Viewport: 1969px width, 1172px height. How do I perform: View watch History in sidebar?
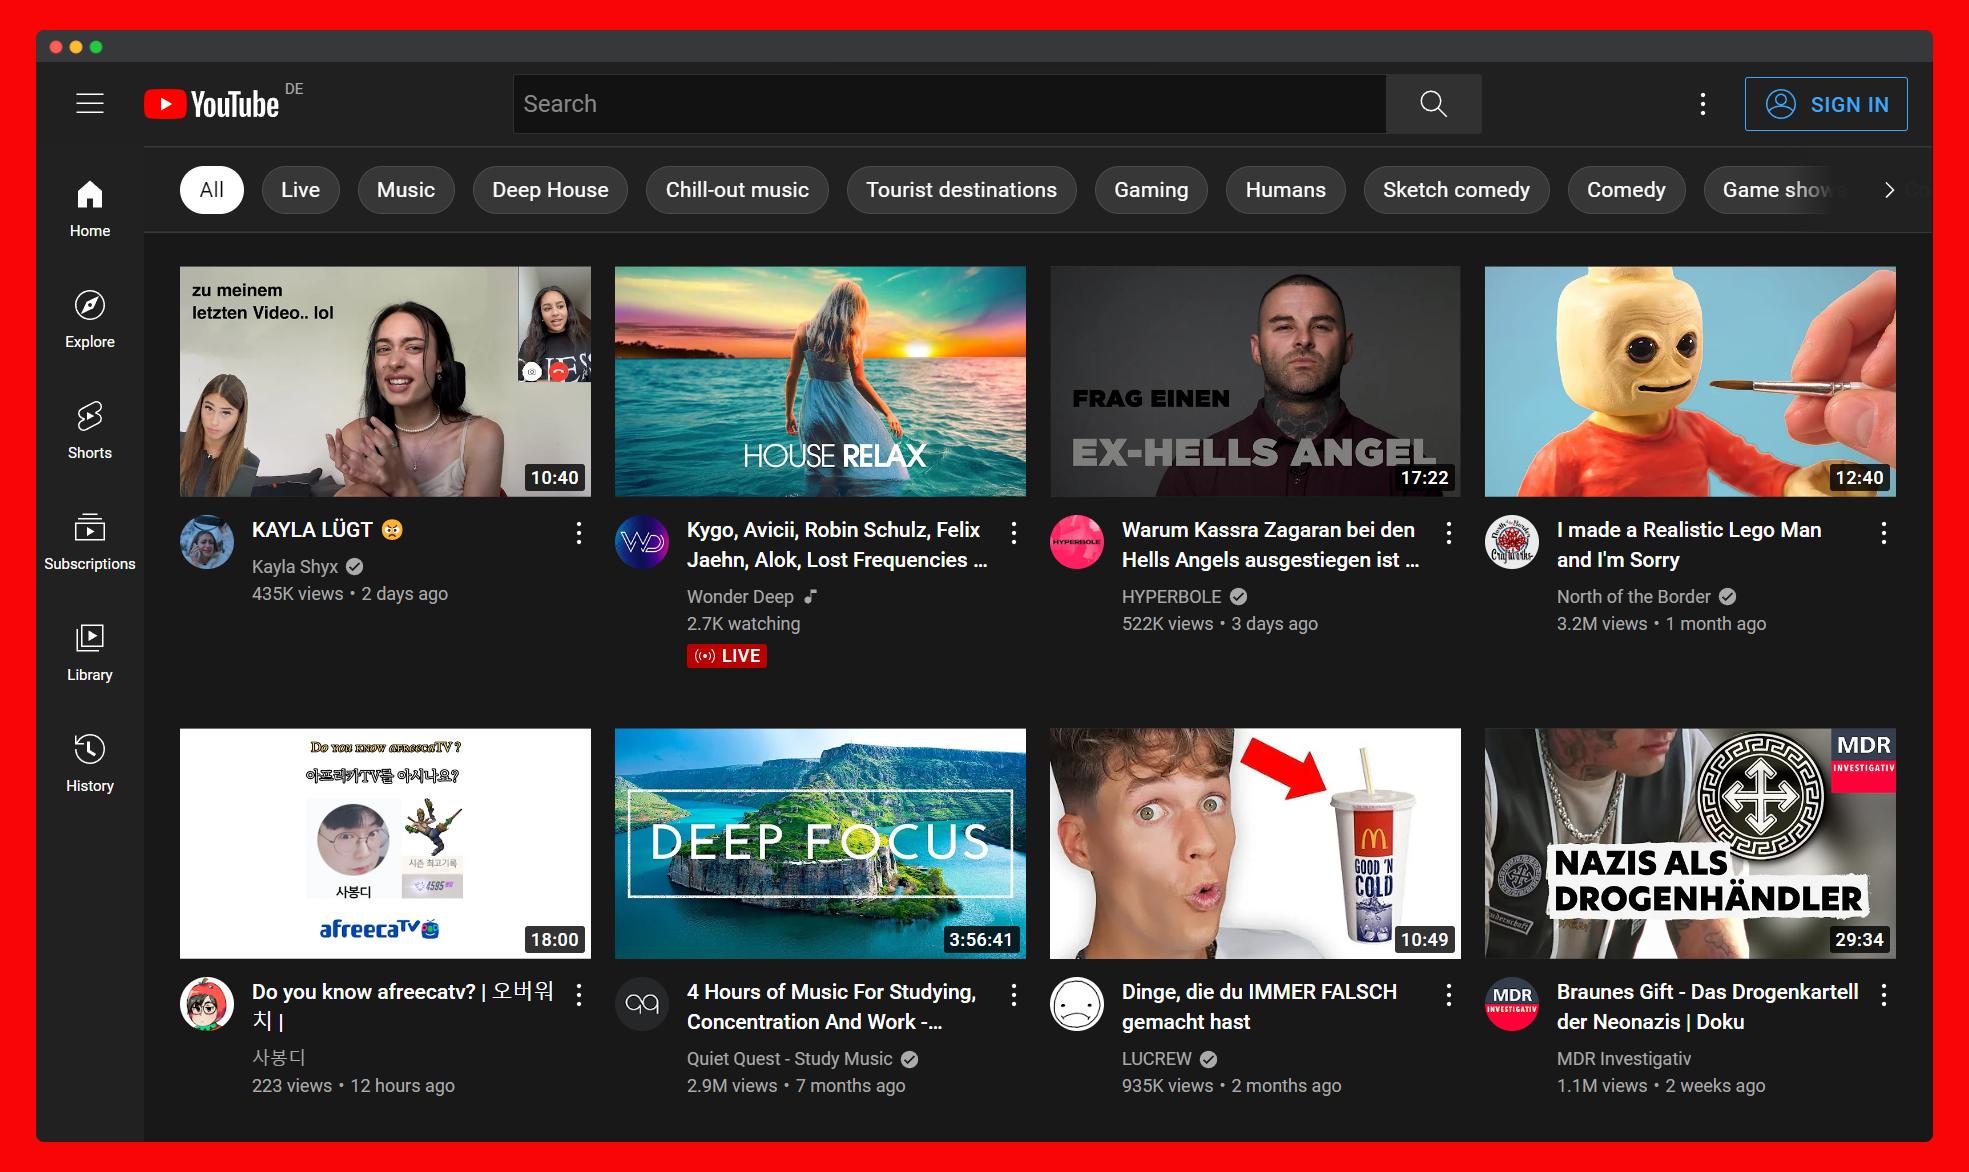pyautogui.click(x=90, y=763)
